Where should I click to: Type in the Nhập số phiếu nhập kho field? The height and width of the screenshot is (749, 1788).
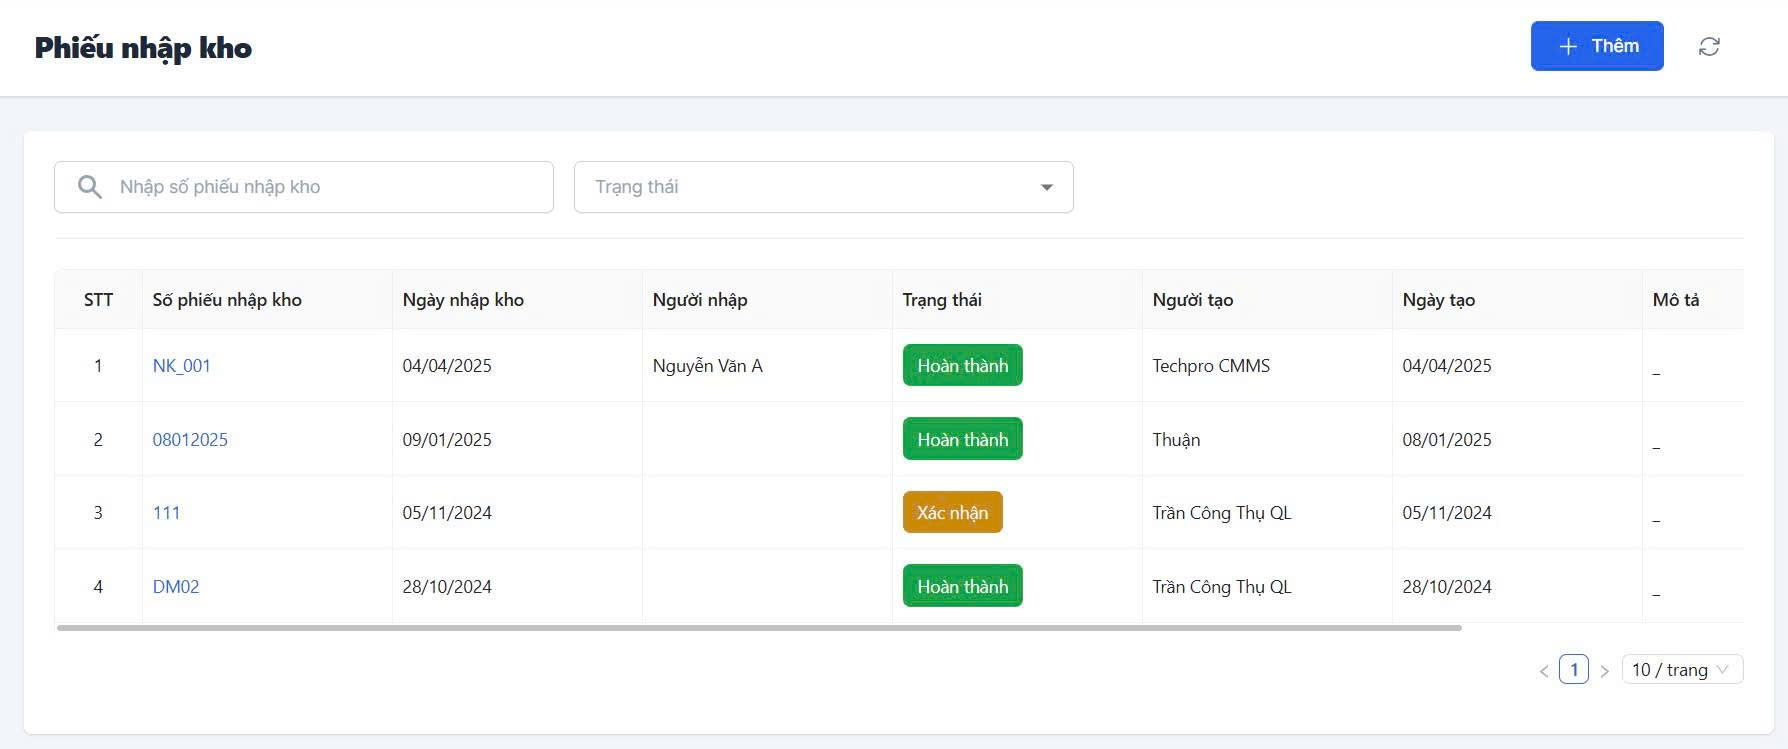click(x=330, y=187)
